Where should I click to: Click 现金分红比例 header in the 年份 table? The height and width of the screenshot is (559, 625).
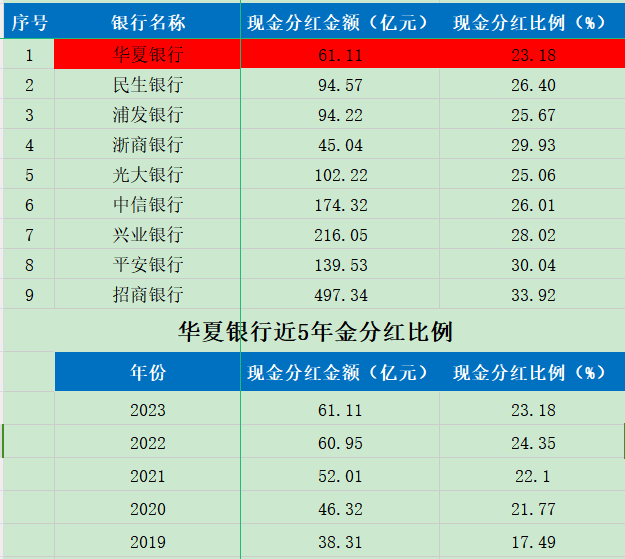532,372
